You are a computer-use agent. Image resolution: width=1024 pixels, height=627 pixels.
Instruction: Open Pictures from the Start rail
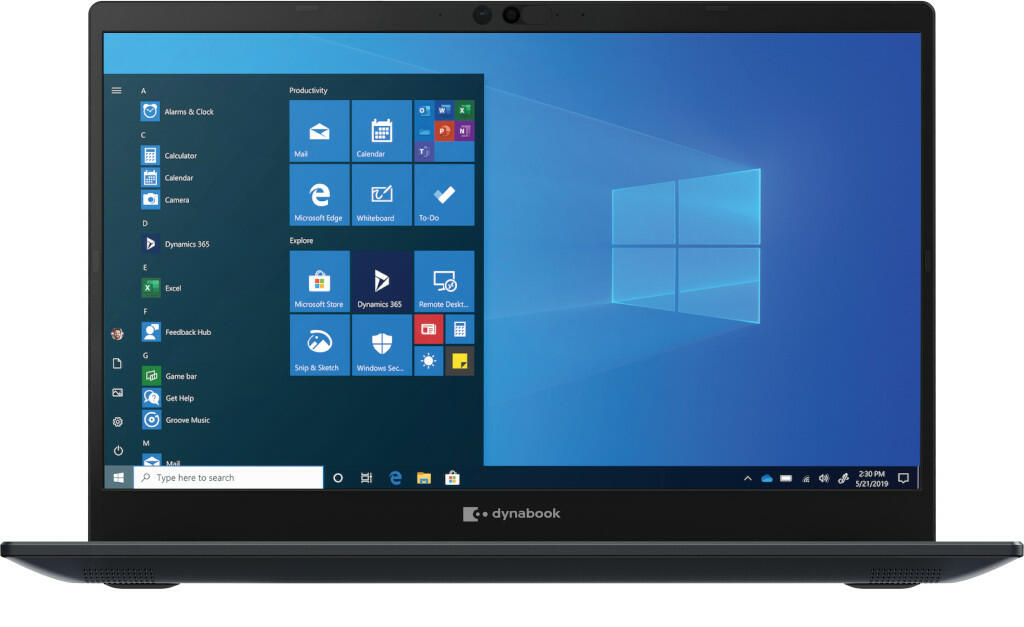point(118,393)
